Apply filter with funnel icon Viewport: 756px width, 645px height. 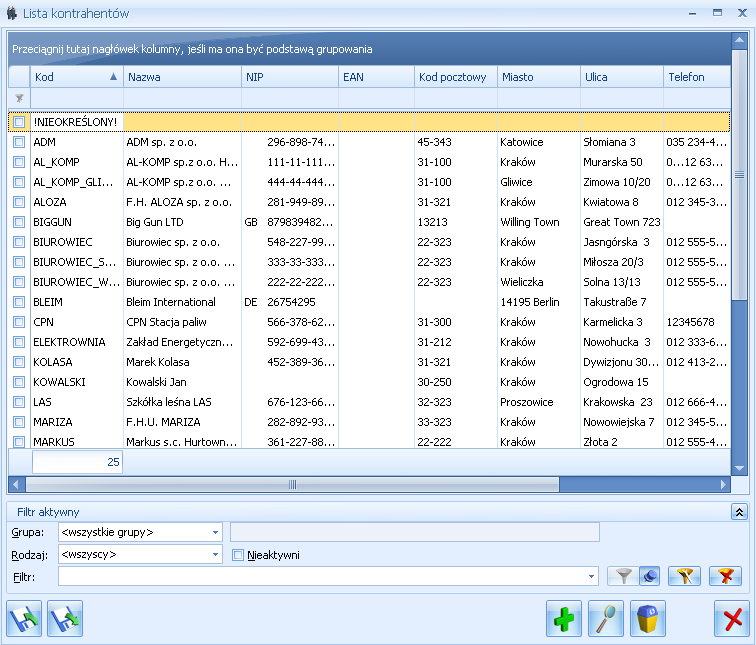pos(623,576)
